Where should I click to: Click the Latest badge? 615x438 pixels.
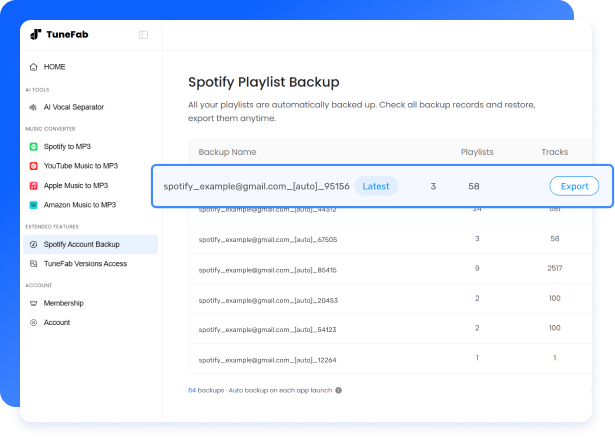(376, 186)
